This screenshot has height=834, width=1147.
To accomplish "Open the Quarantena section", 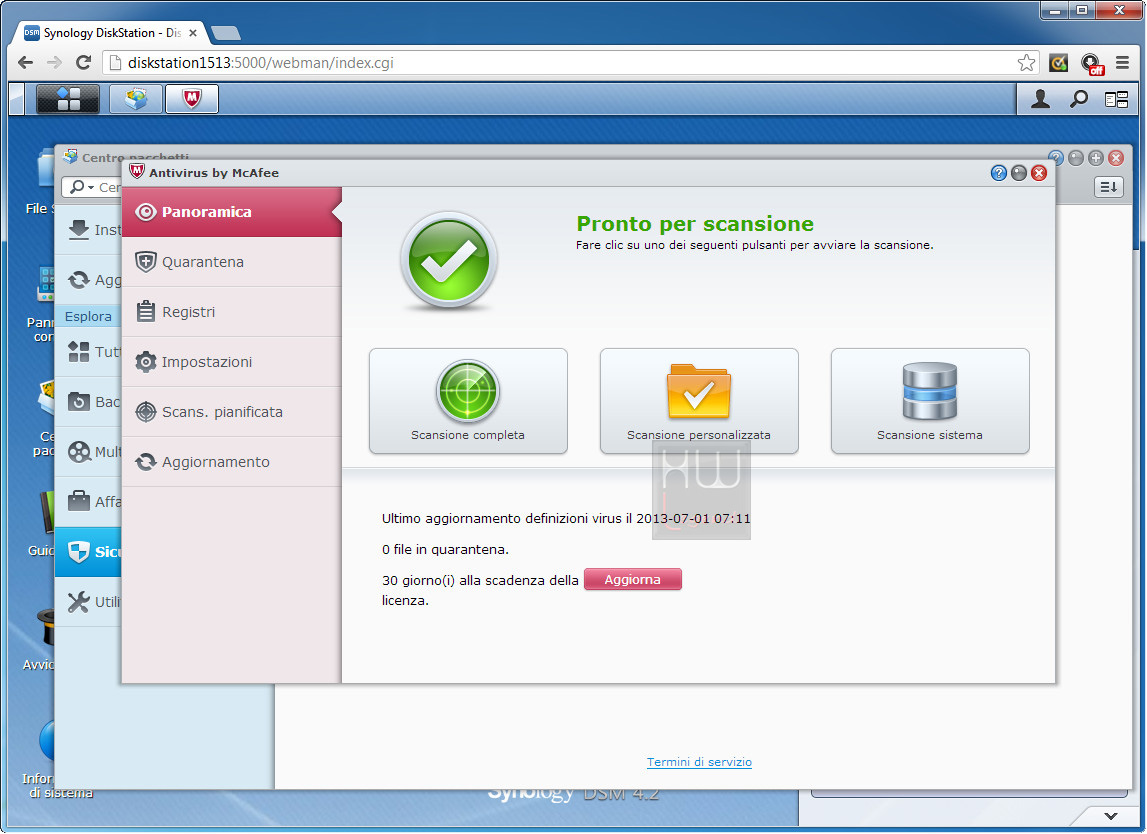I will pyautogui.click(x=232, y=262).
